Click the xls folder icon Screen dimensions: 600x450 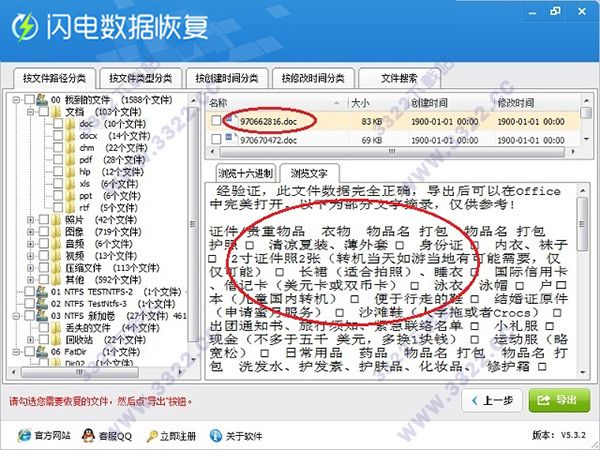click(70, 184)
